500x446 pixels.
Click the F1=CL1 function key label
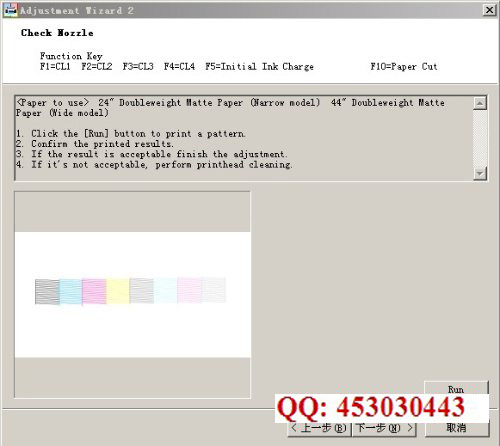(55, 66)
